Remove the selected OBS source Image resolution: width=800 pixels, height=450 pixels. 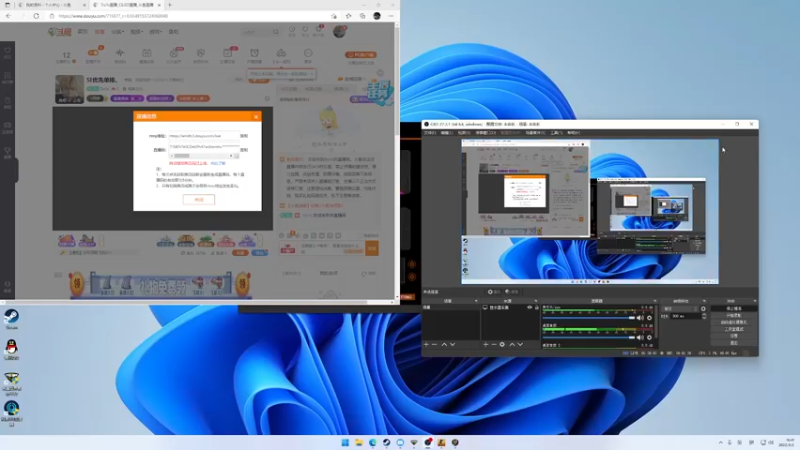pyautogui.click(x=494, y=344)
